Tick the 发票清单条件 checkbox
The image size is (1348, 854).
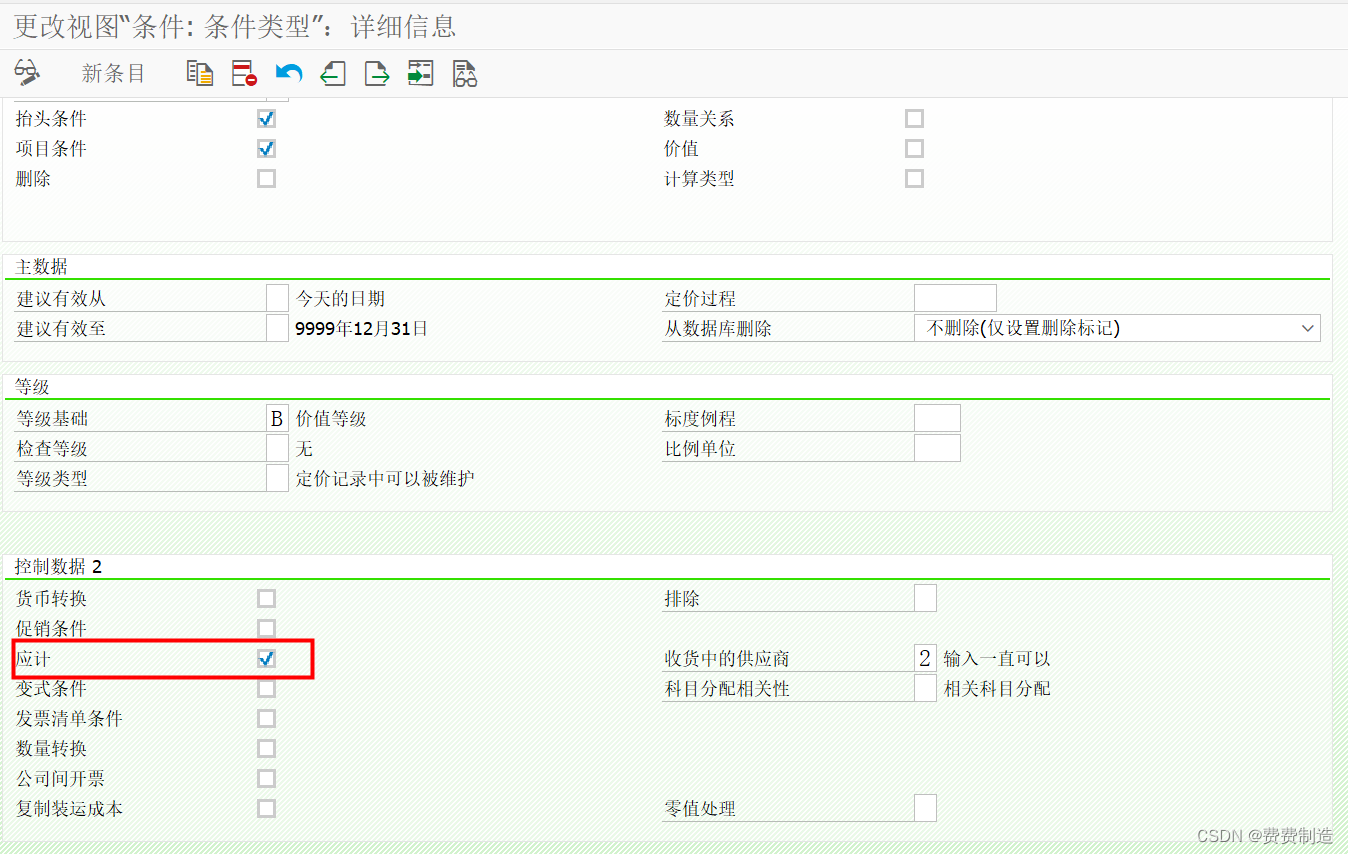[x=266, y=719]
